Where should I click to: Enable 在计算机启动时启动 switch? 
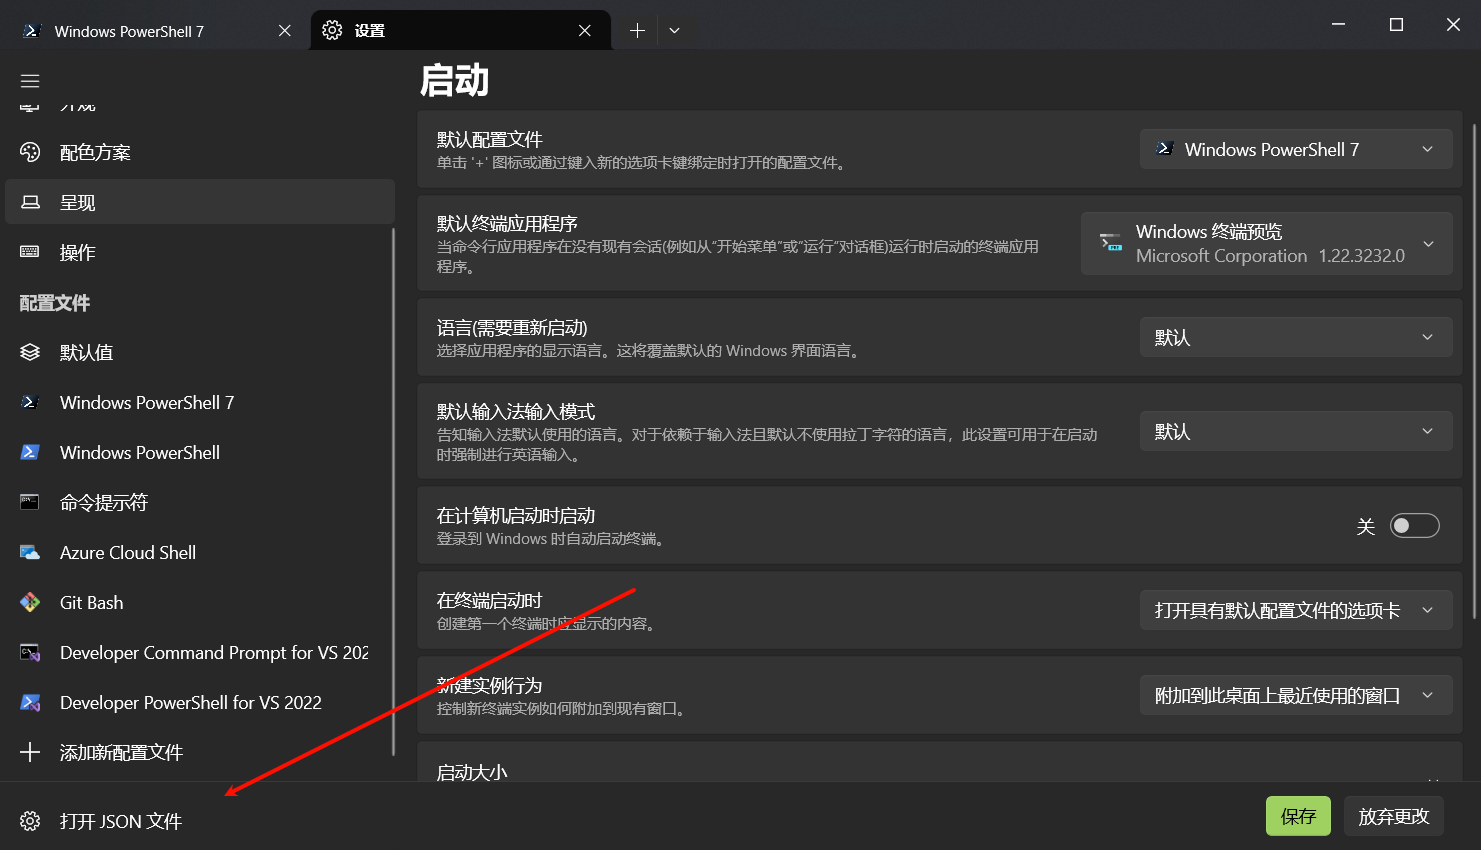tap(1414, 525)
